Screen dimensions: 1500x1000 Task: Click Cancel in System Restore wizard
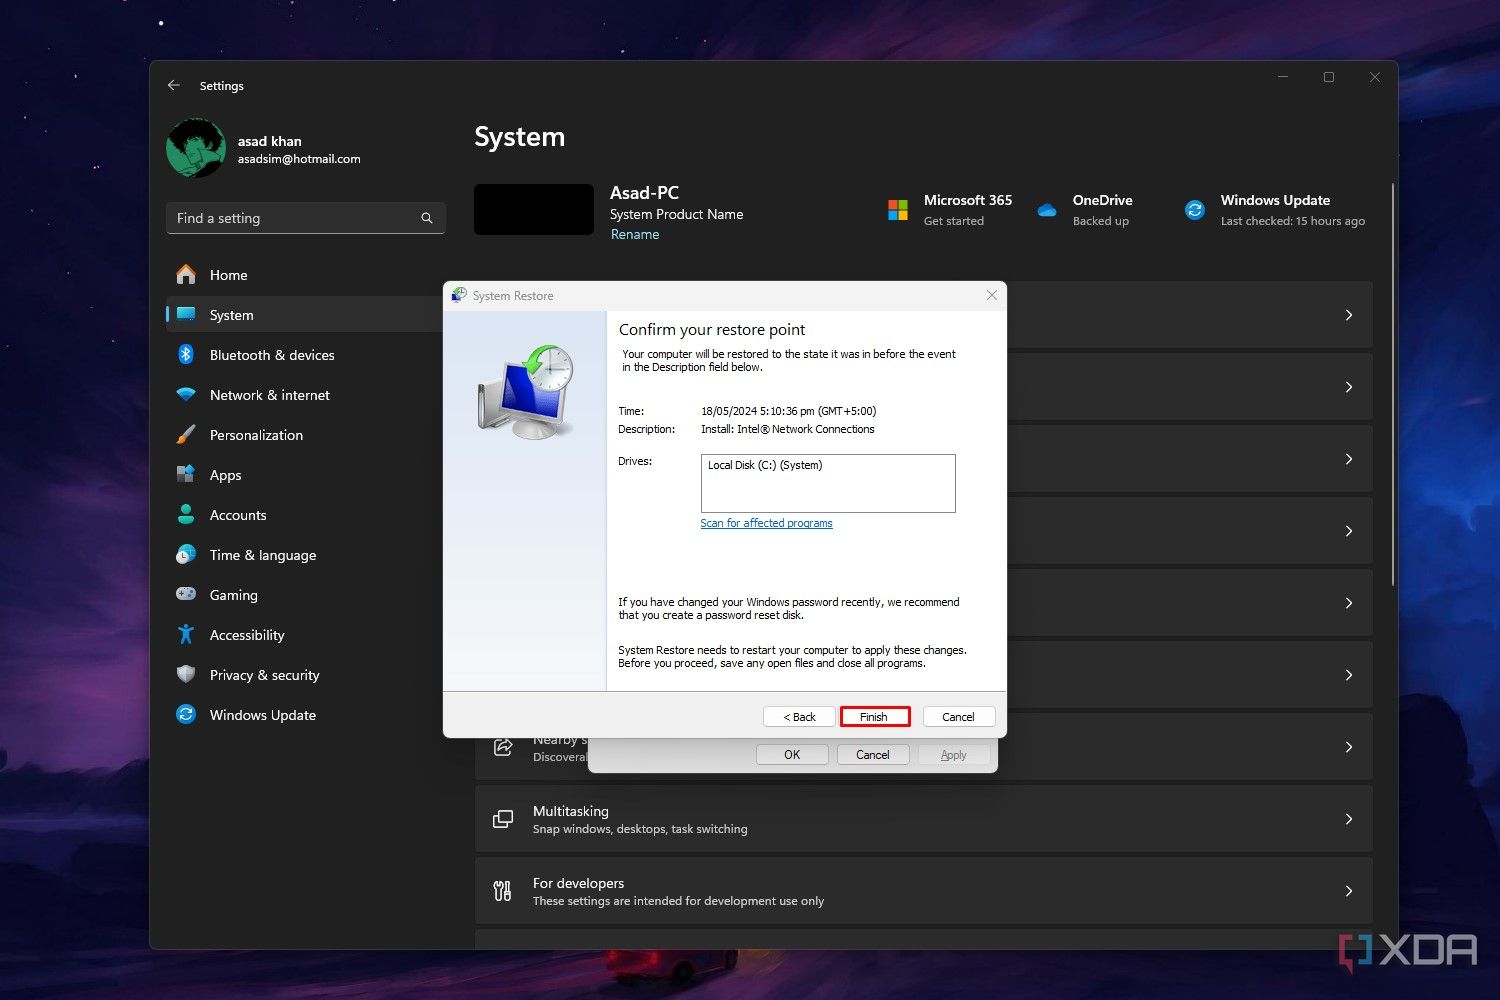coord(958,716)
